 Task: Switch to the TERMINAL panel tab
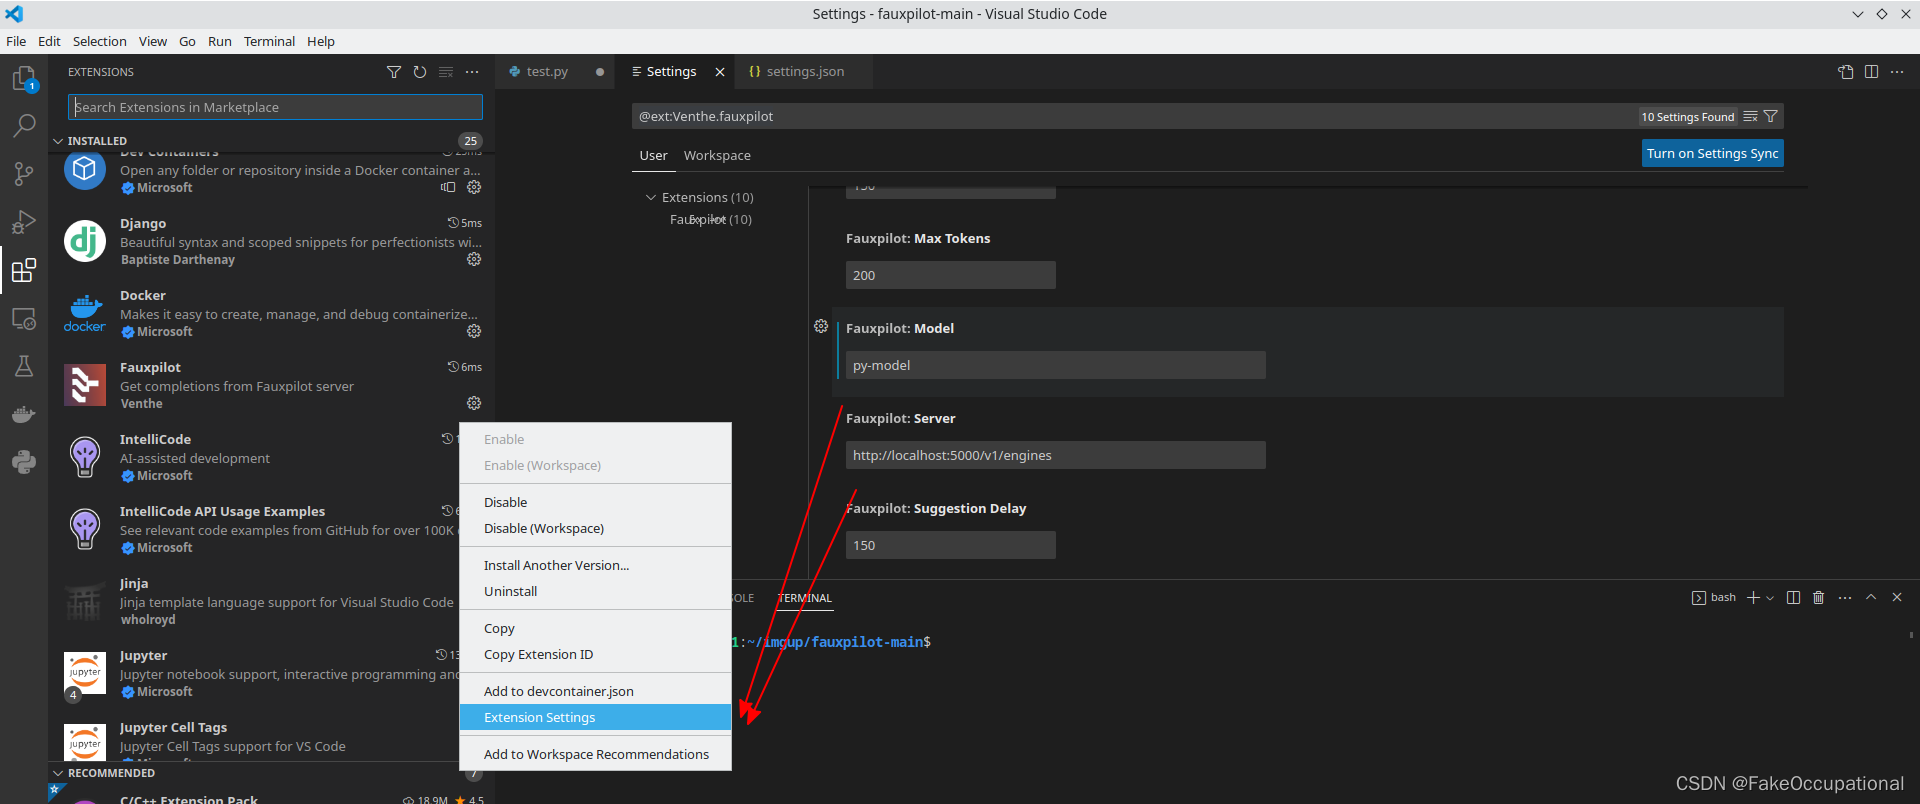pos(805,598)
